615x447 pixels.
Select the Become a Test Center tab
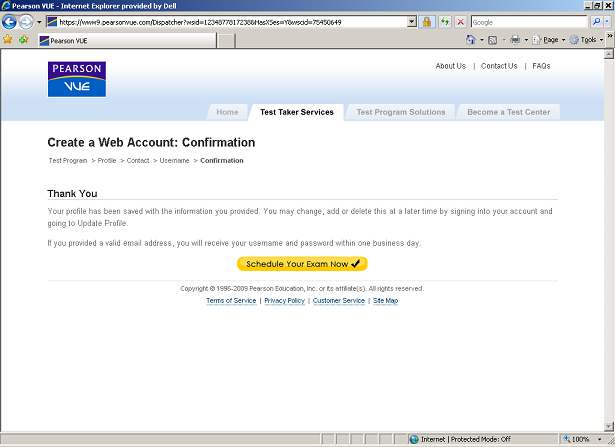[x=508, y=112]
